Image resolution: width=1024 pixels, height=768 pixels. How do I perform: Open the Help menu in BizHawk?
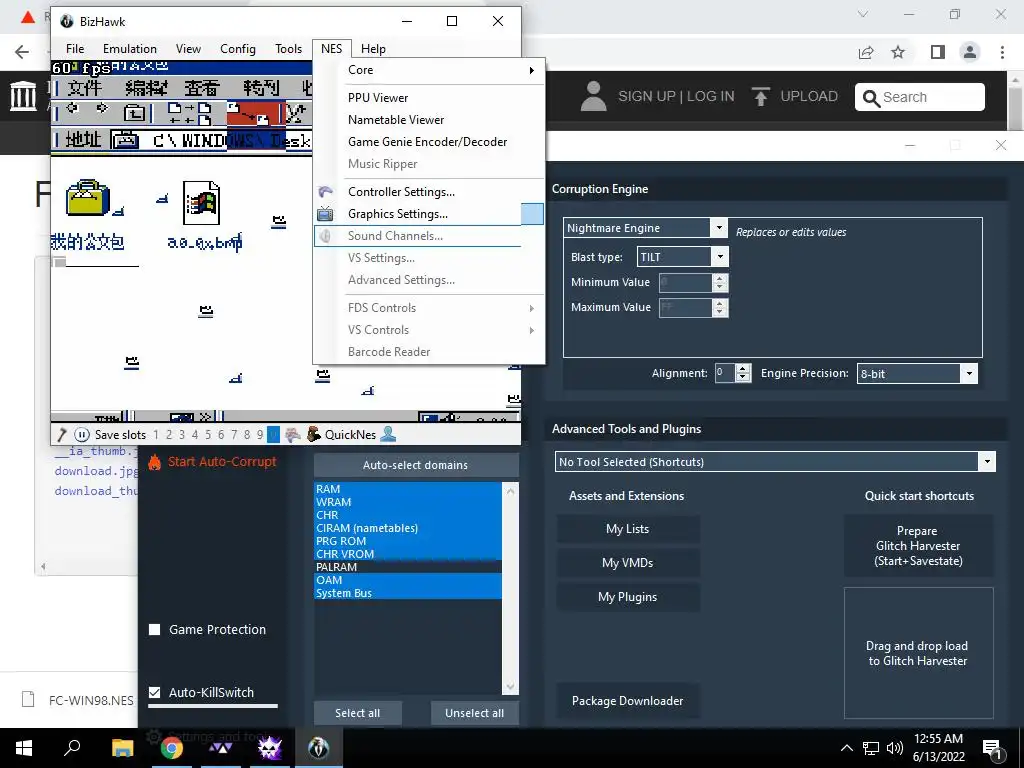tap(373, 49)
